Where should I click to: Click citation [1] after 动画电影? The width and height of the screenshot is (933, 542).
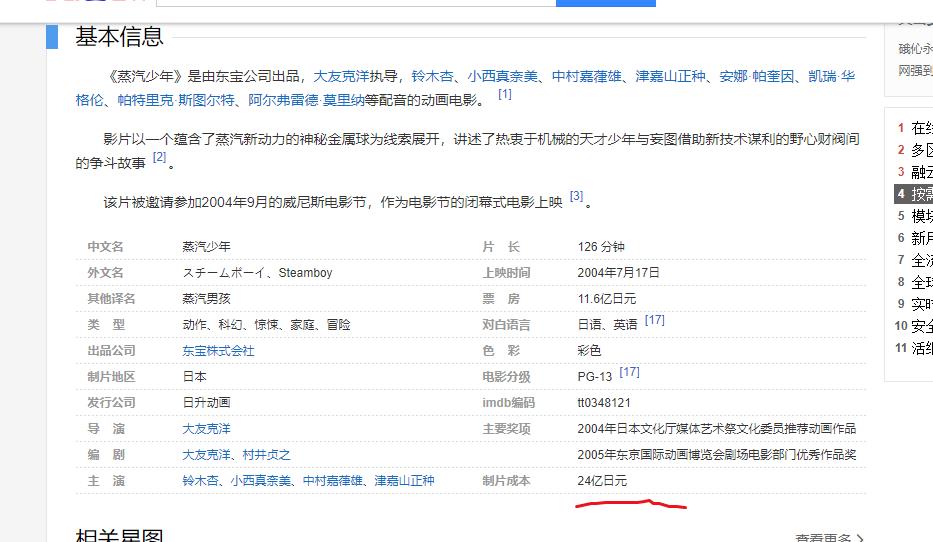505,94
